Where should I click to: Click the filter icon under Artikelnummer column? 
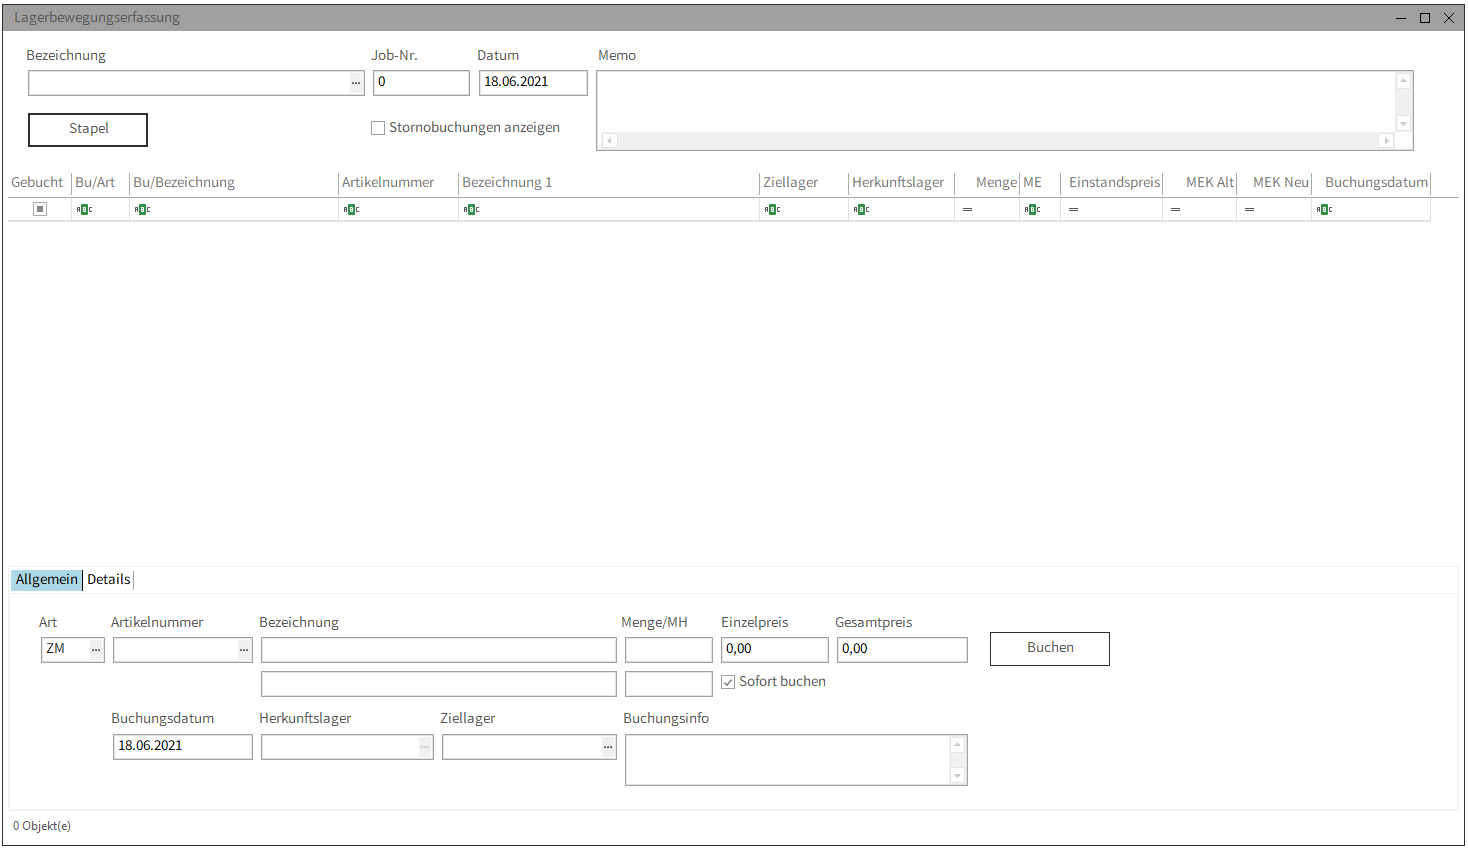351,210
